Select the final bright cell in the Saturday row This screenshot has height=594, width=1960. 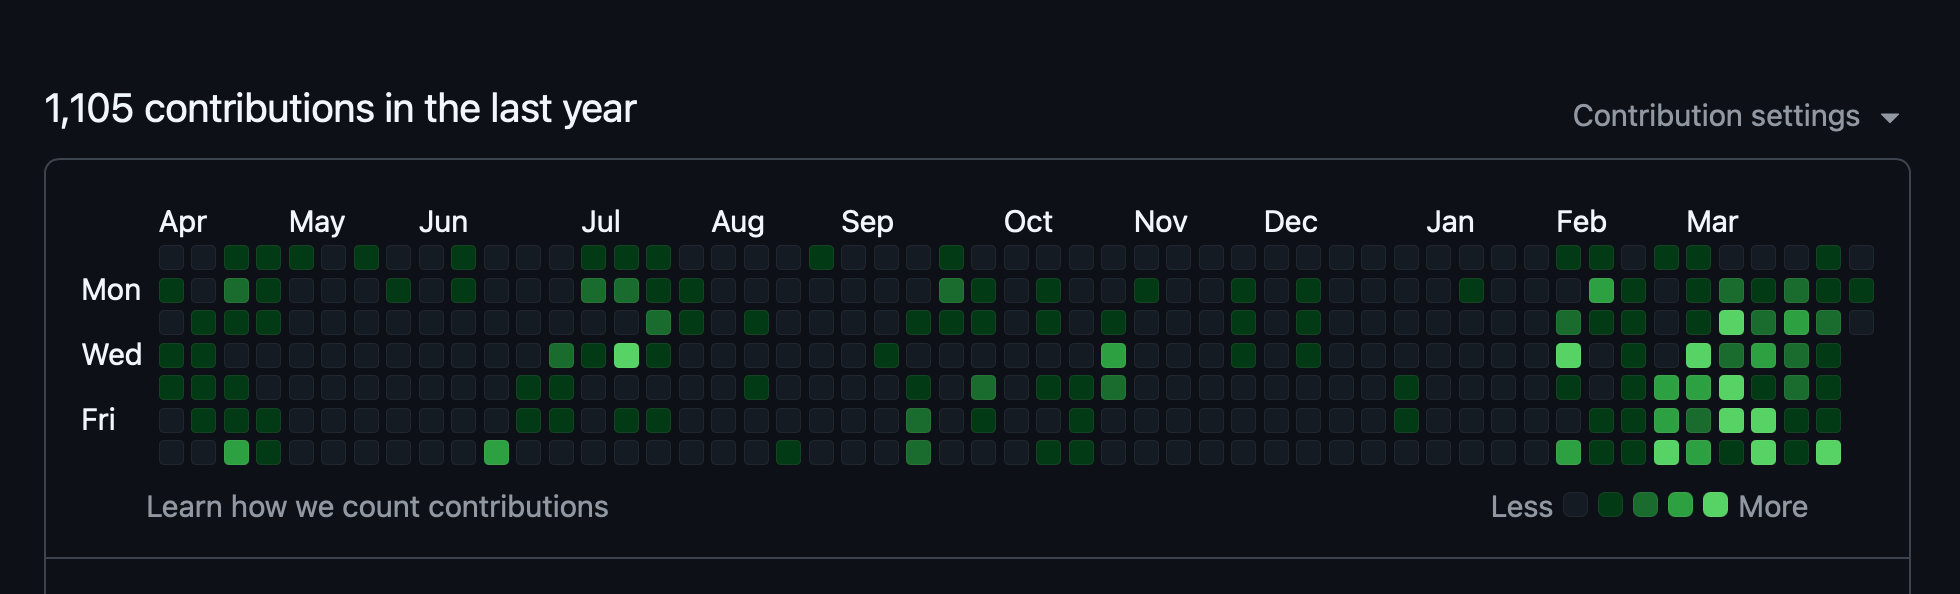[x=1828, y=453]
